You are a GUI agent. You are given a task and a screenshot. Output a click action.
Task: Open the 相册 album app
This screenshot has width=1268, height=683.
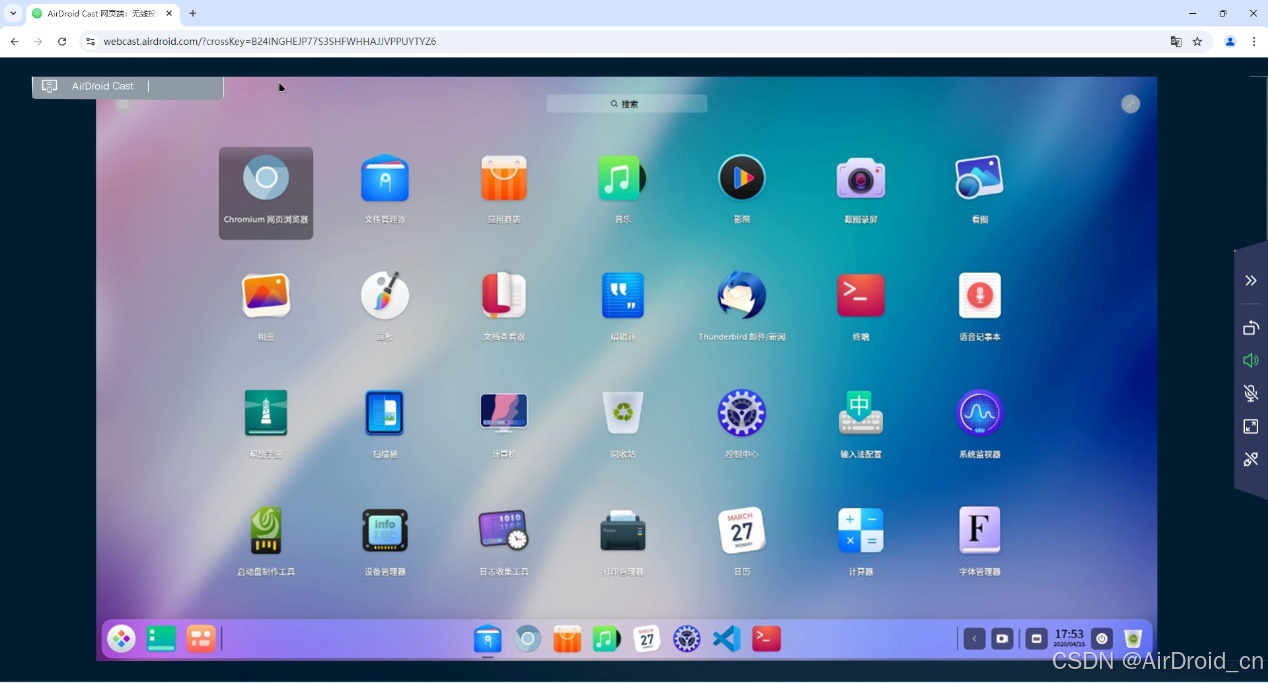[x=266, y=296]
